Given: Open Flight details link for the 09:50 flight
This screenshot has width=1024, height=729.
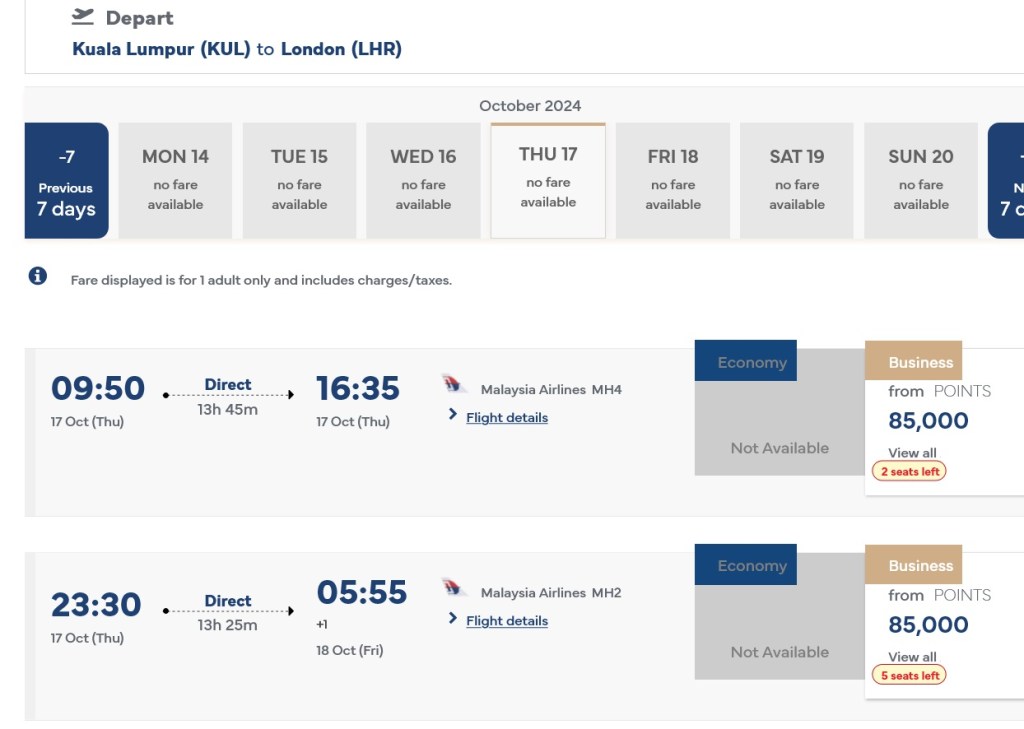Looking at the screenshot, I should click(507, 418).
